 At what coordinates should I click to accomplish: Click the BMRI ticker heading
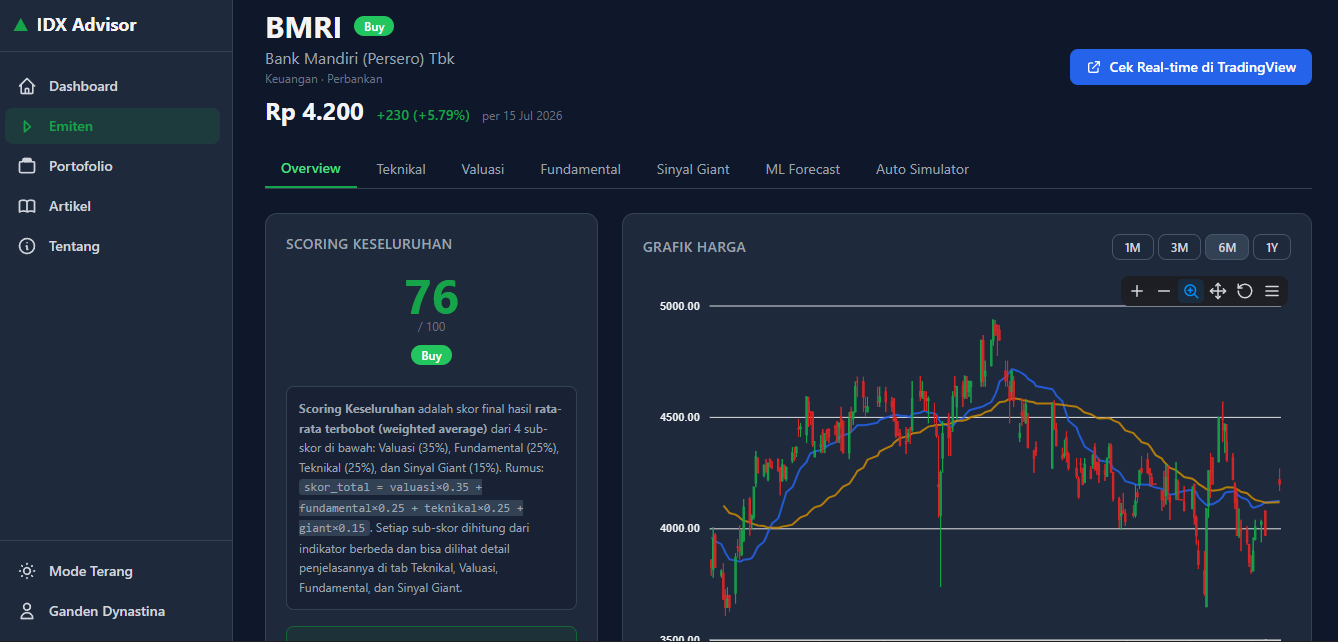(303, 27)
